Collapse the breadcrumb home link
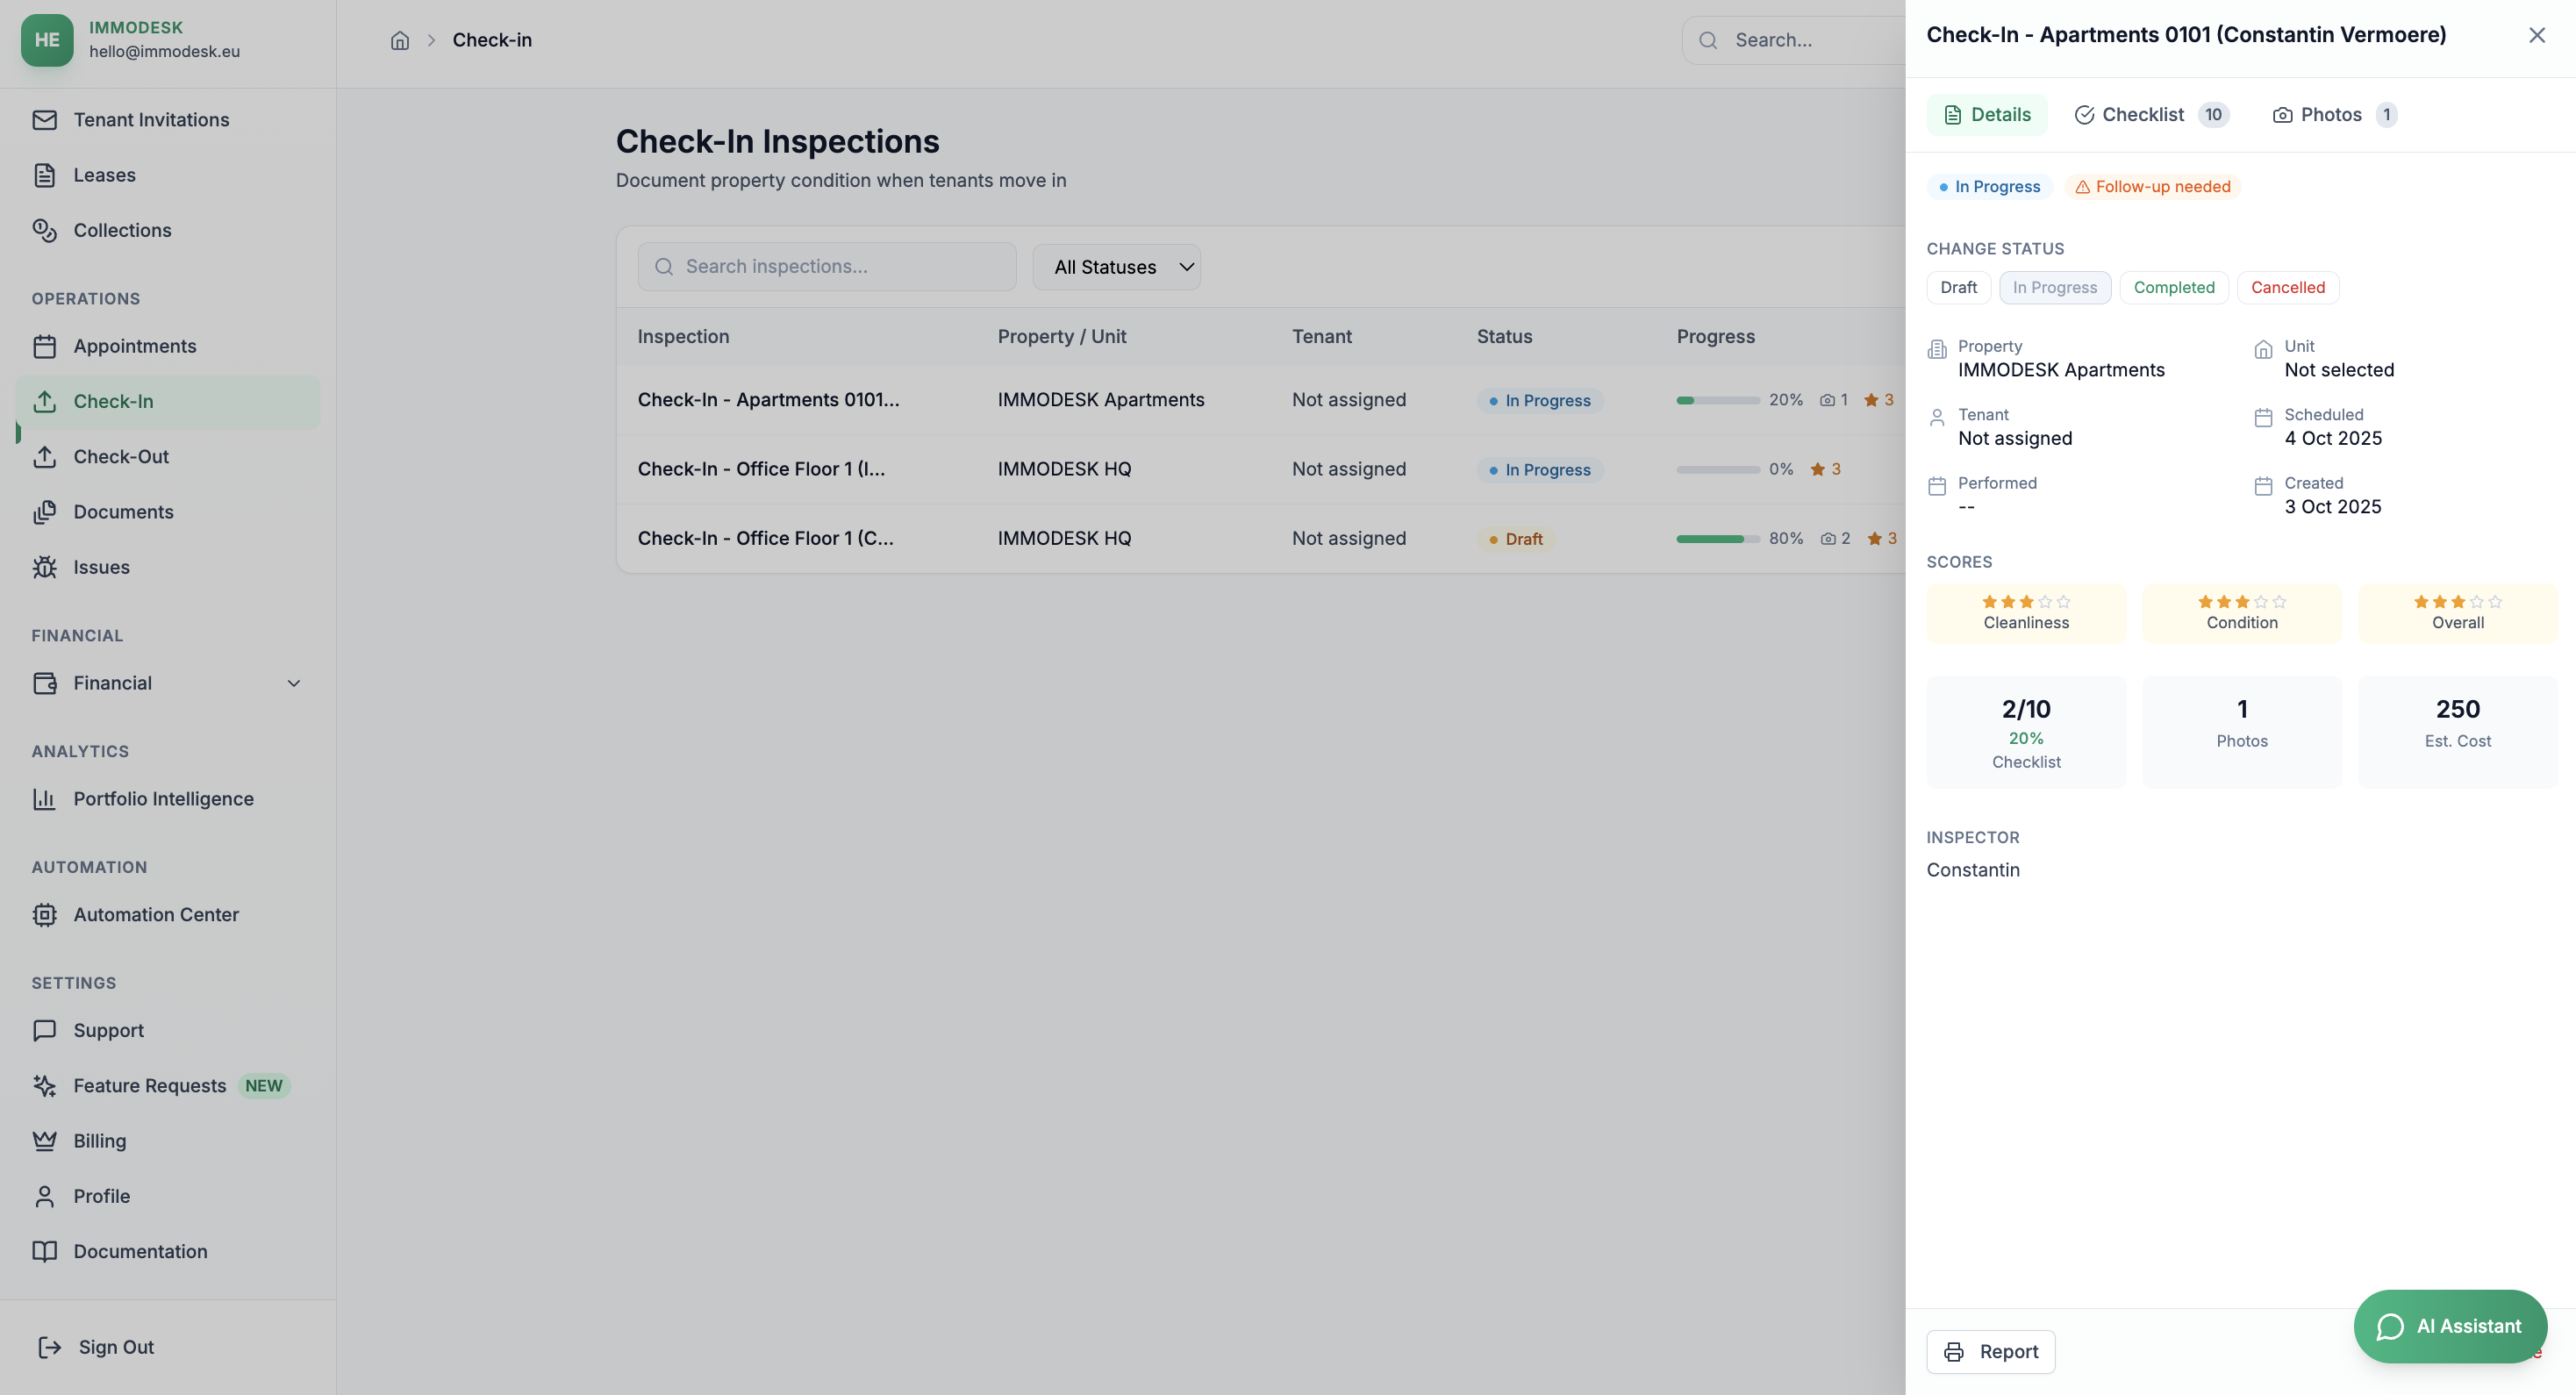This screenshot has width=2576, height=1395. pos(401,40)
